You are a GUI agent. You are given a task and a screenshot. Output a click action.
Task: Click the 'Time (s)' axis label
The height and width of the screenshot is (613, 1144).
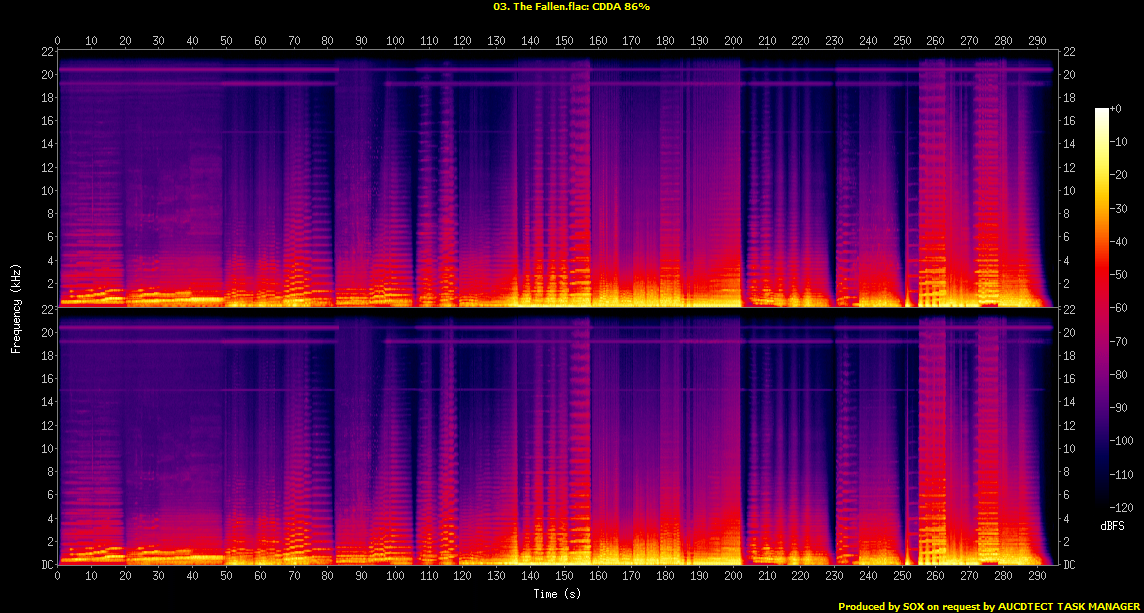point(557,594)
